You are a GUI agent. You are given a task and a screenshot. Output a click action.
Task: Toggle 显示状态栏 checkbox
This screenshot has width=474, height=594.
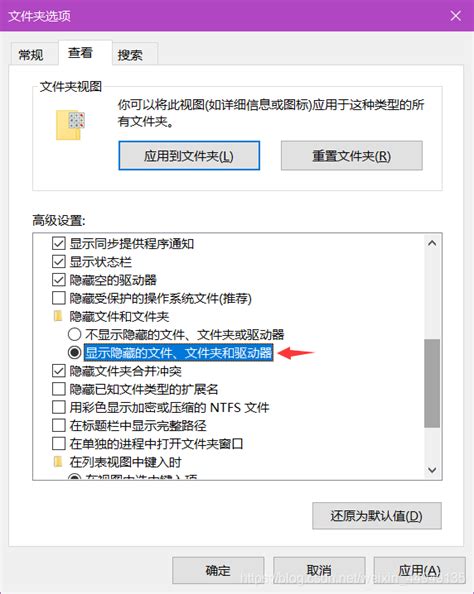tap(59, 261)
